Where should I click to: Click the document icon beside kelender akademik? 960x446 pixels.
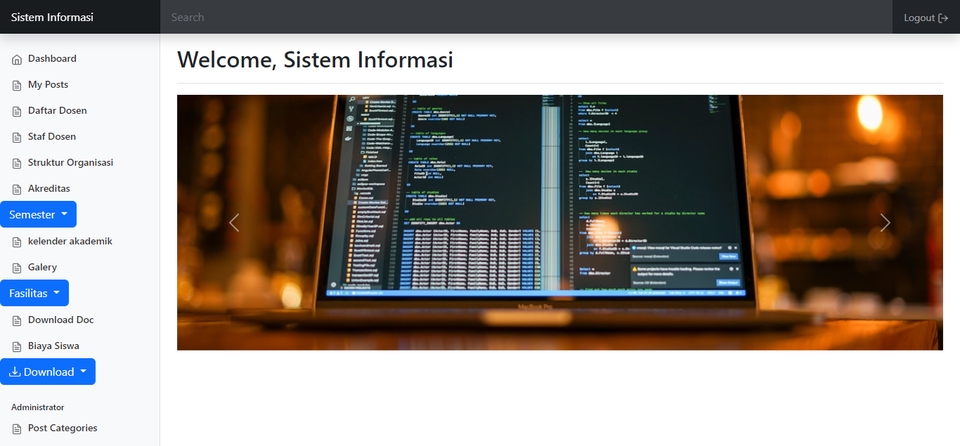(x=17, y=242)
